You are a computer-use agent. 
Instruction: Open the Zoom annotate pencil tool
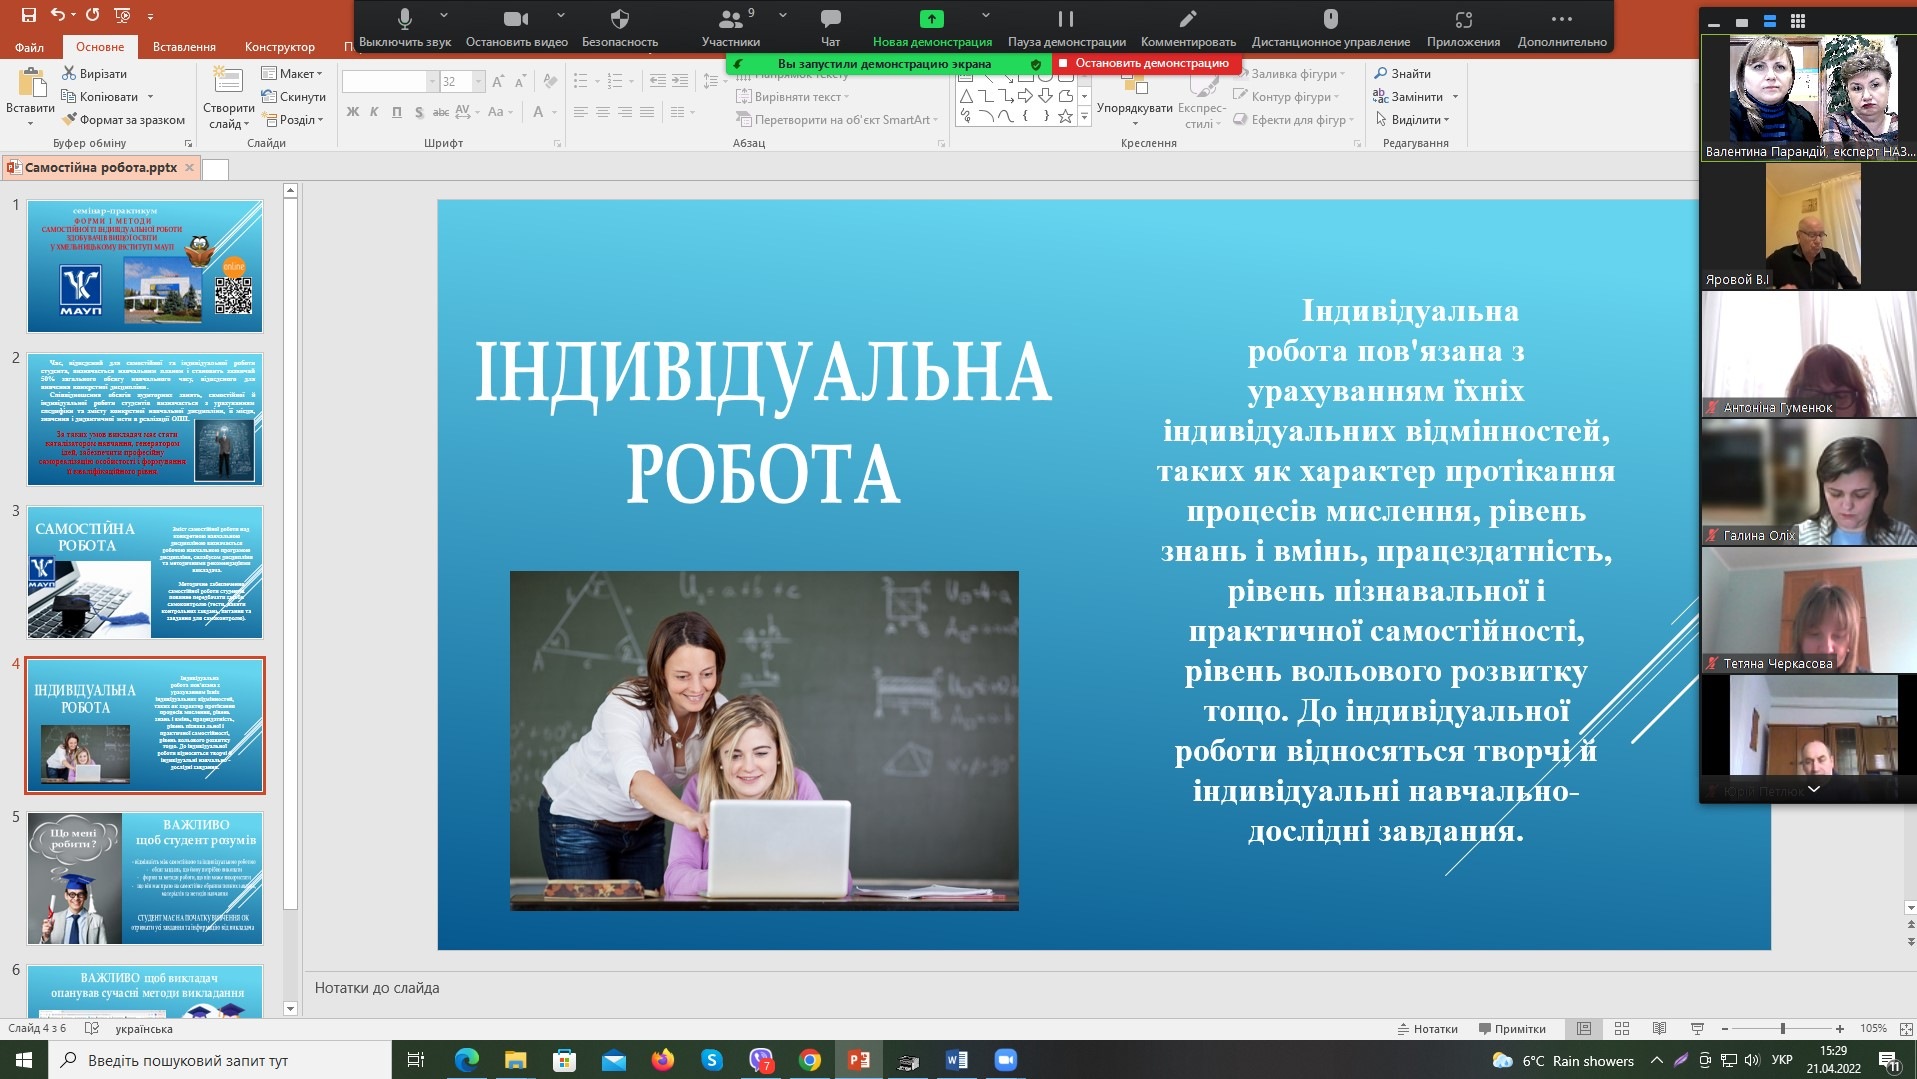pos(1187,20)
